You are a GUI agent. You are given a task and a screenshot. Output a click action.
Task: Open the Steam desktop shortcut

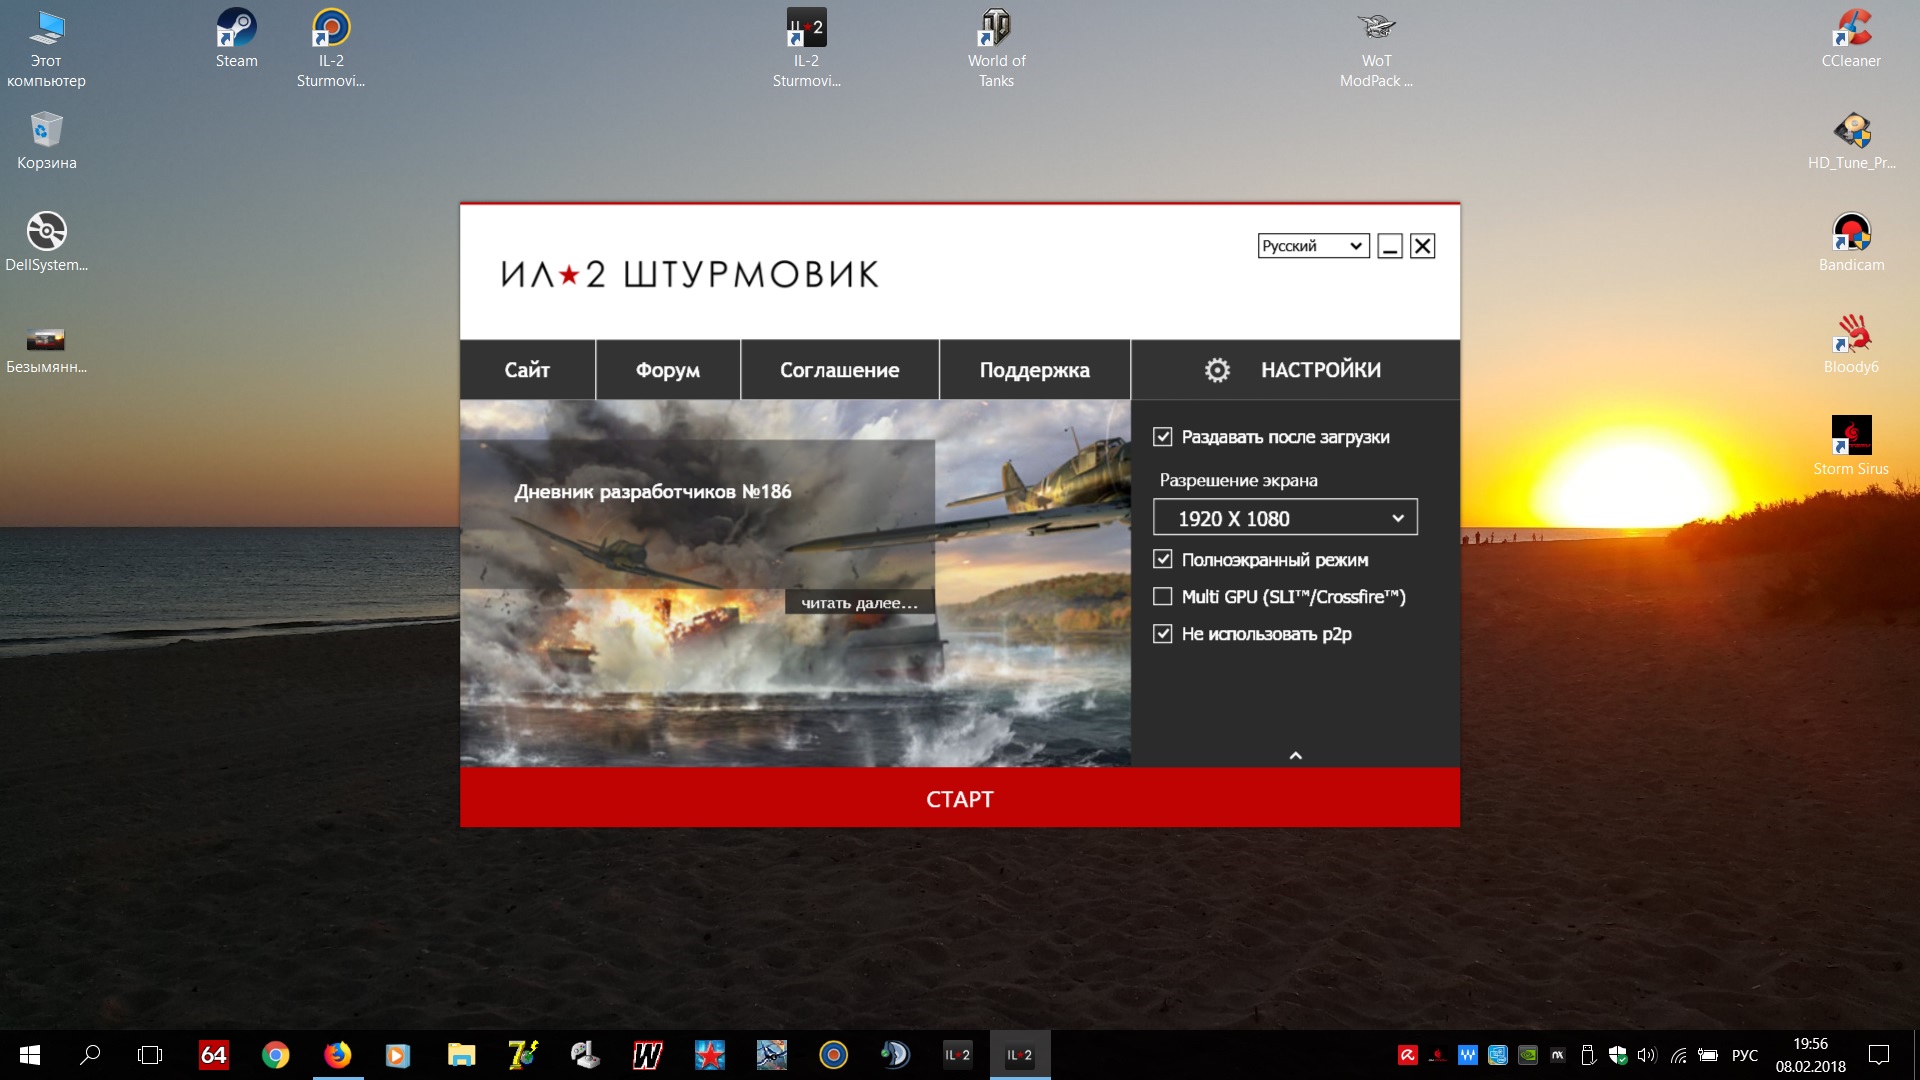(x=236, y=38)
